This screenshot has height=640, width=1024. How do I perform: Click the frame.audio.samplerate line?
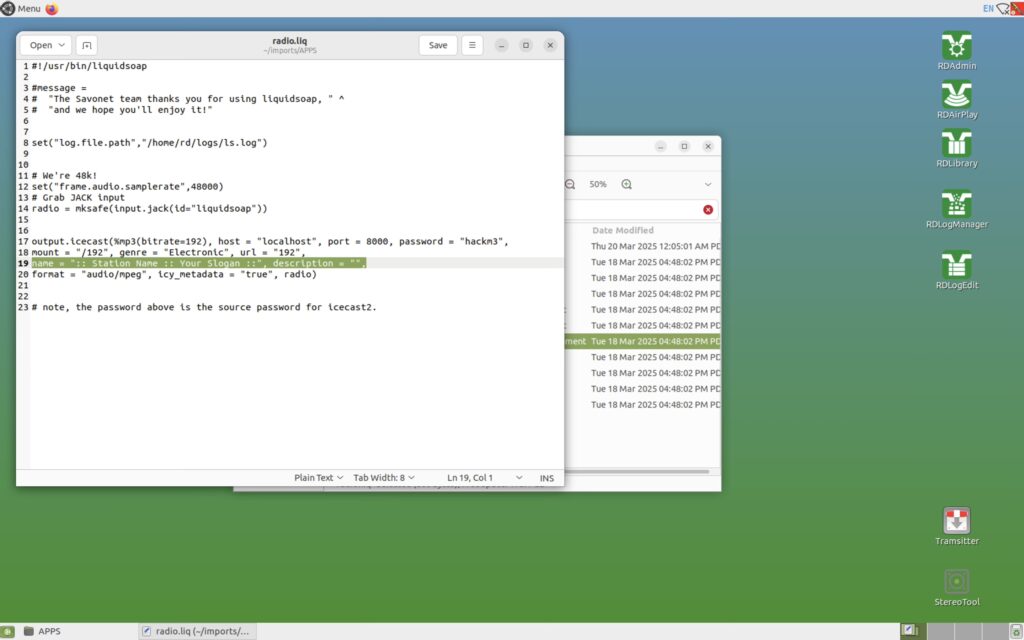click(127, 187)
